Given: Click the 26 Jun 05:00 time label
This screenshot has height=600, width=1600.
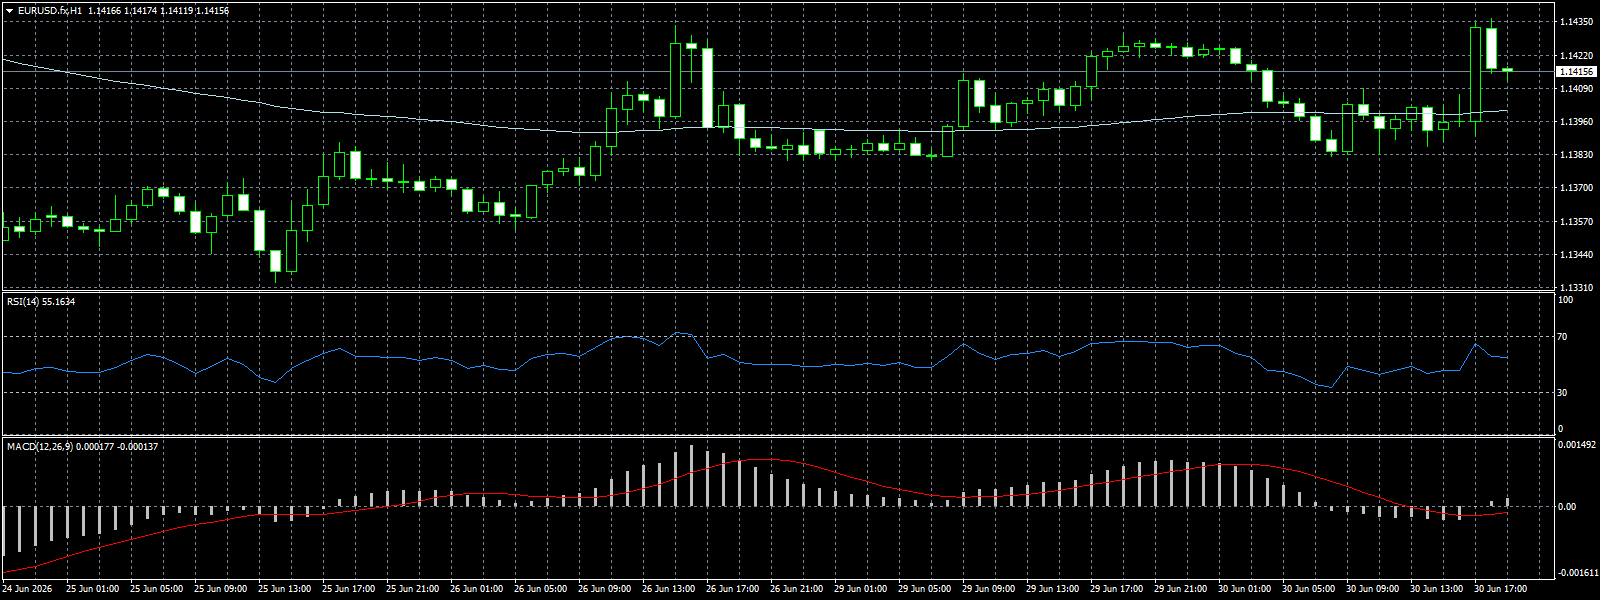Looking at the screenshot, I should (x=540, y=589).
